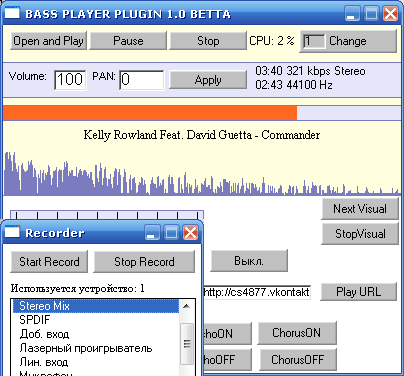The height and width of the screenshot is (376, 404).
Task: Maximize the Recorder window
Action: pyautogui.click(x=172, y=233)
